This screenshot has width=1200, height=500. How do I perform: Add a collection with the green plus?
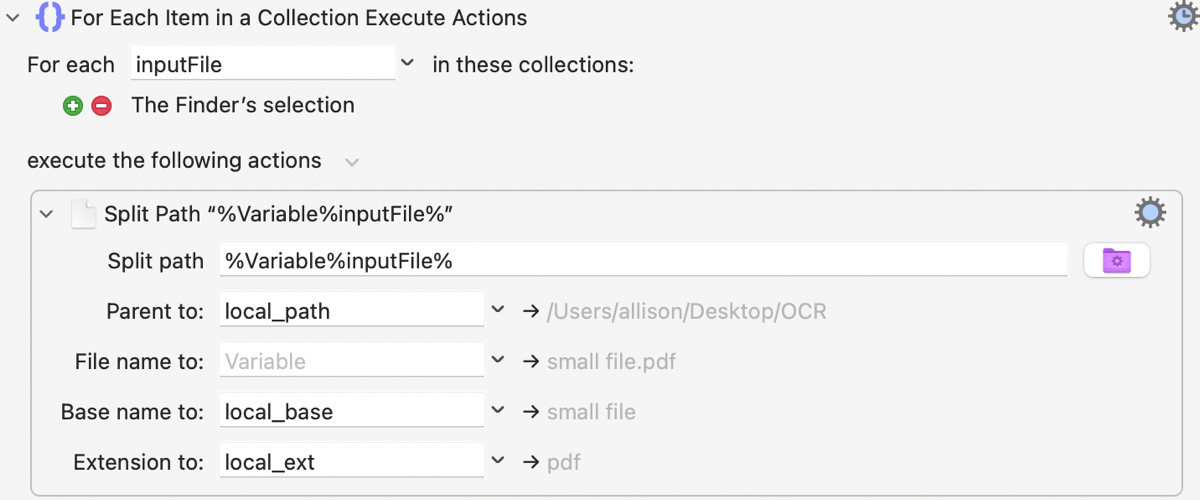click(72, 105)
